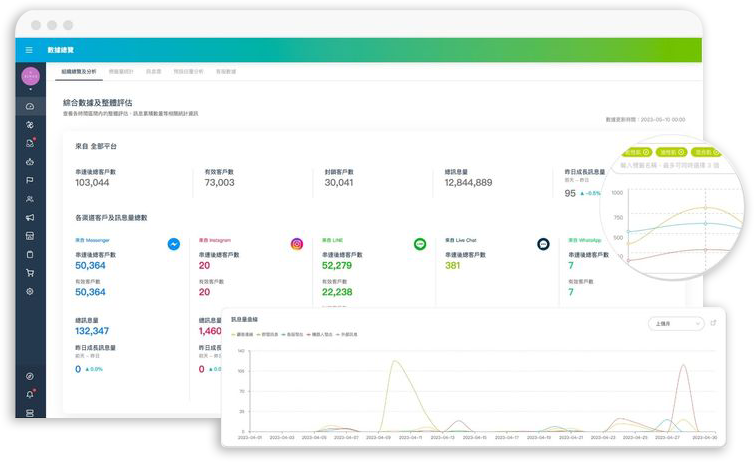Click the blocked customers value 30,041

pos(339,183)
